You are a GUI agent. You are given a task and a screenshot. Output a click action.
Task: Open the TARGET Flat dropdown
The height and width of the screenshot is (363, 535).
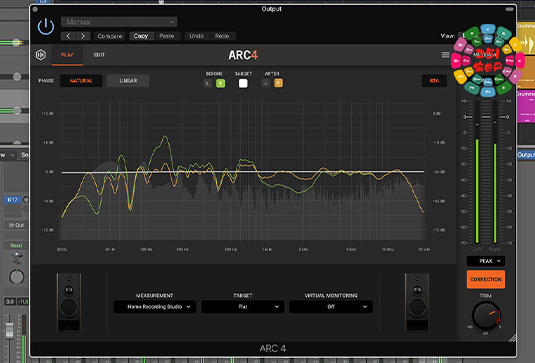pyautogui.click(x=243, y=307)
